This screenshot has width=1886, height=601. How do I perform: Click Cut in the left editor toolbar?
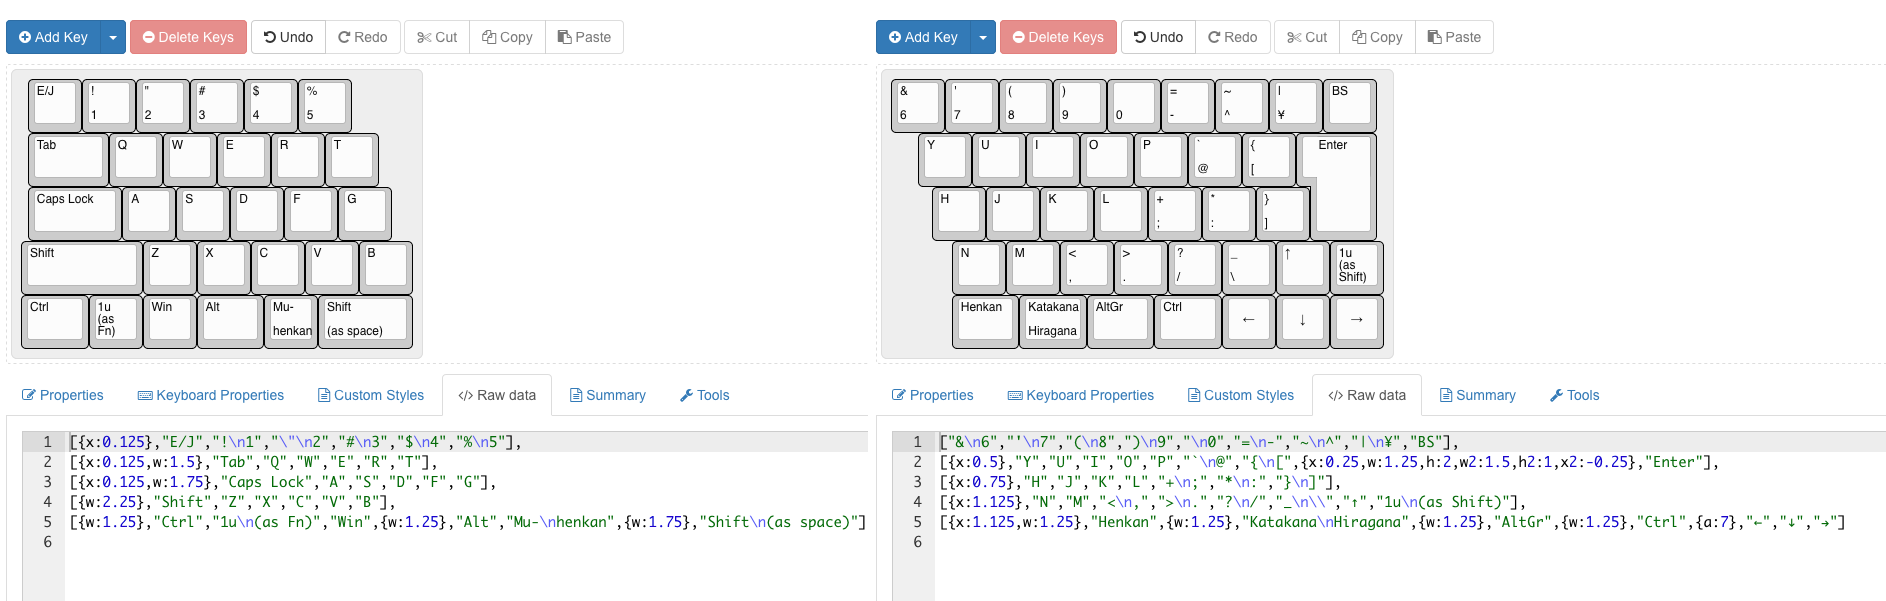pyautogui.click(x=437, y=37)
